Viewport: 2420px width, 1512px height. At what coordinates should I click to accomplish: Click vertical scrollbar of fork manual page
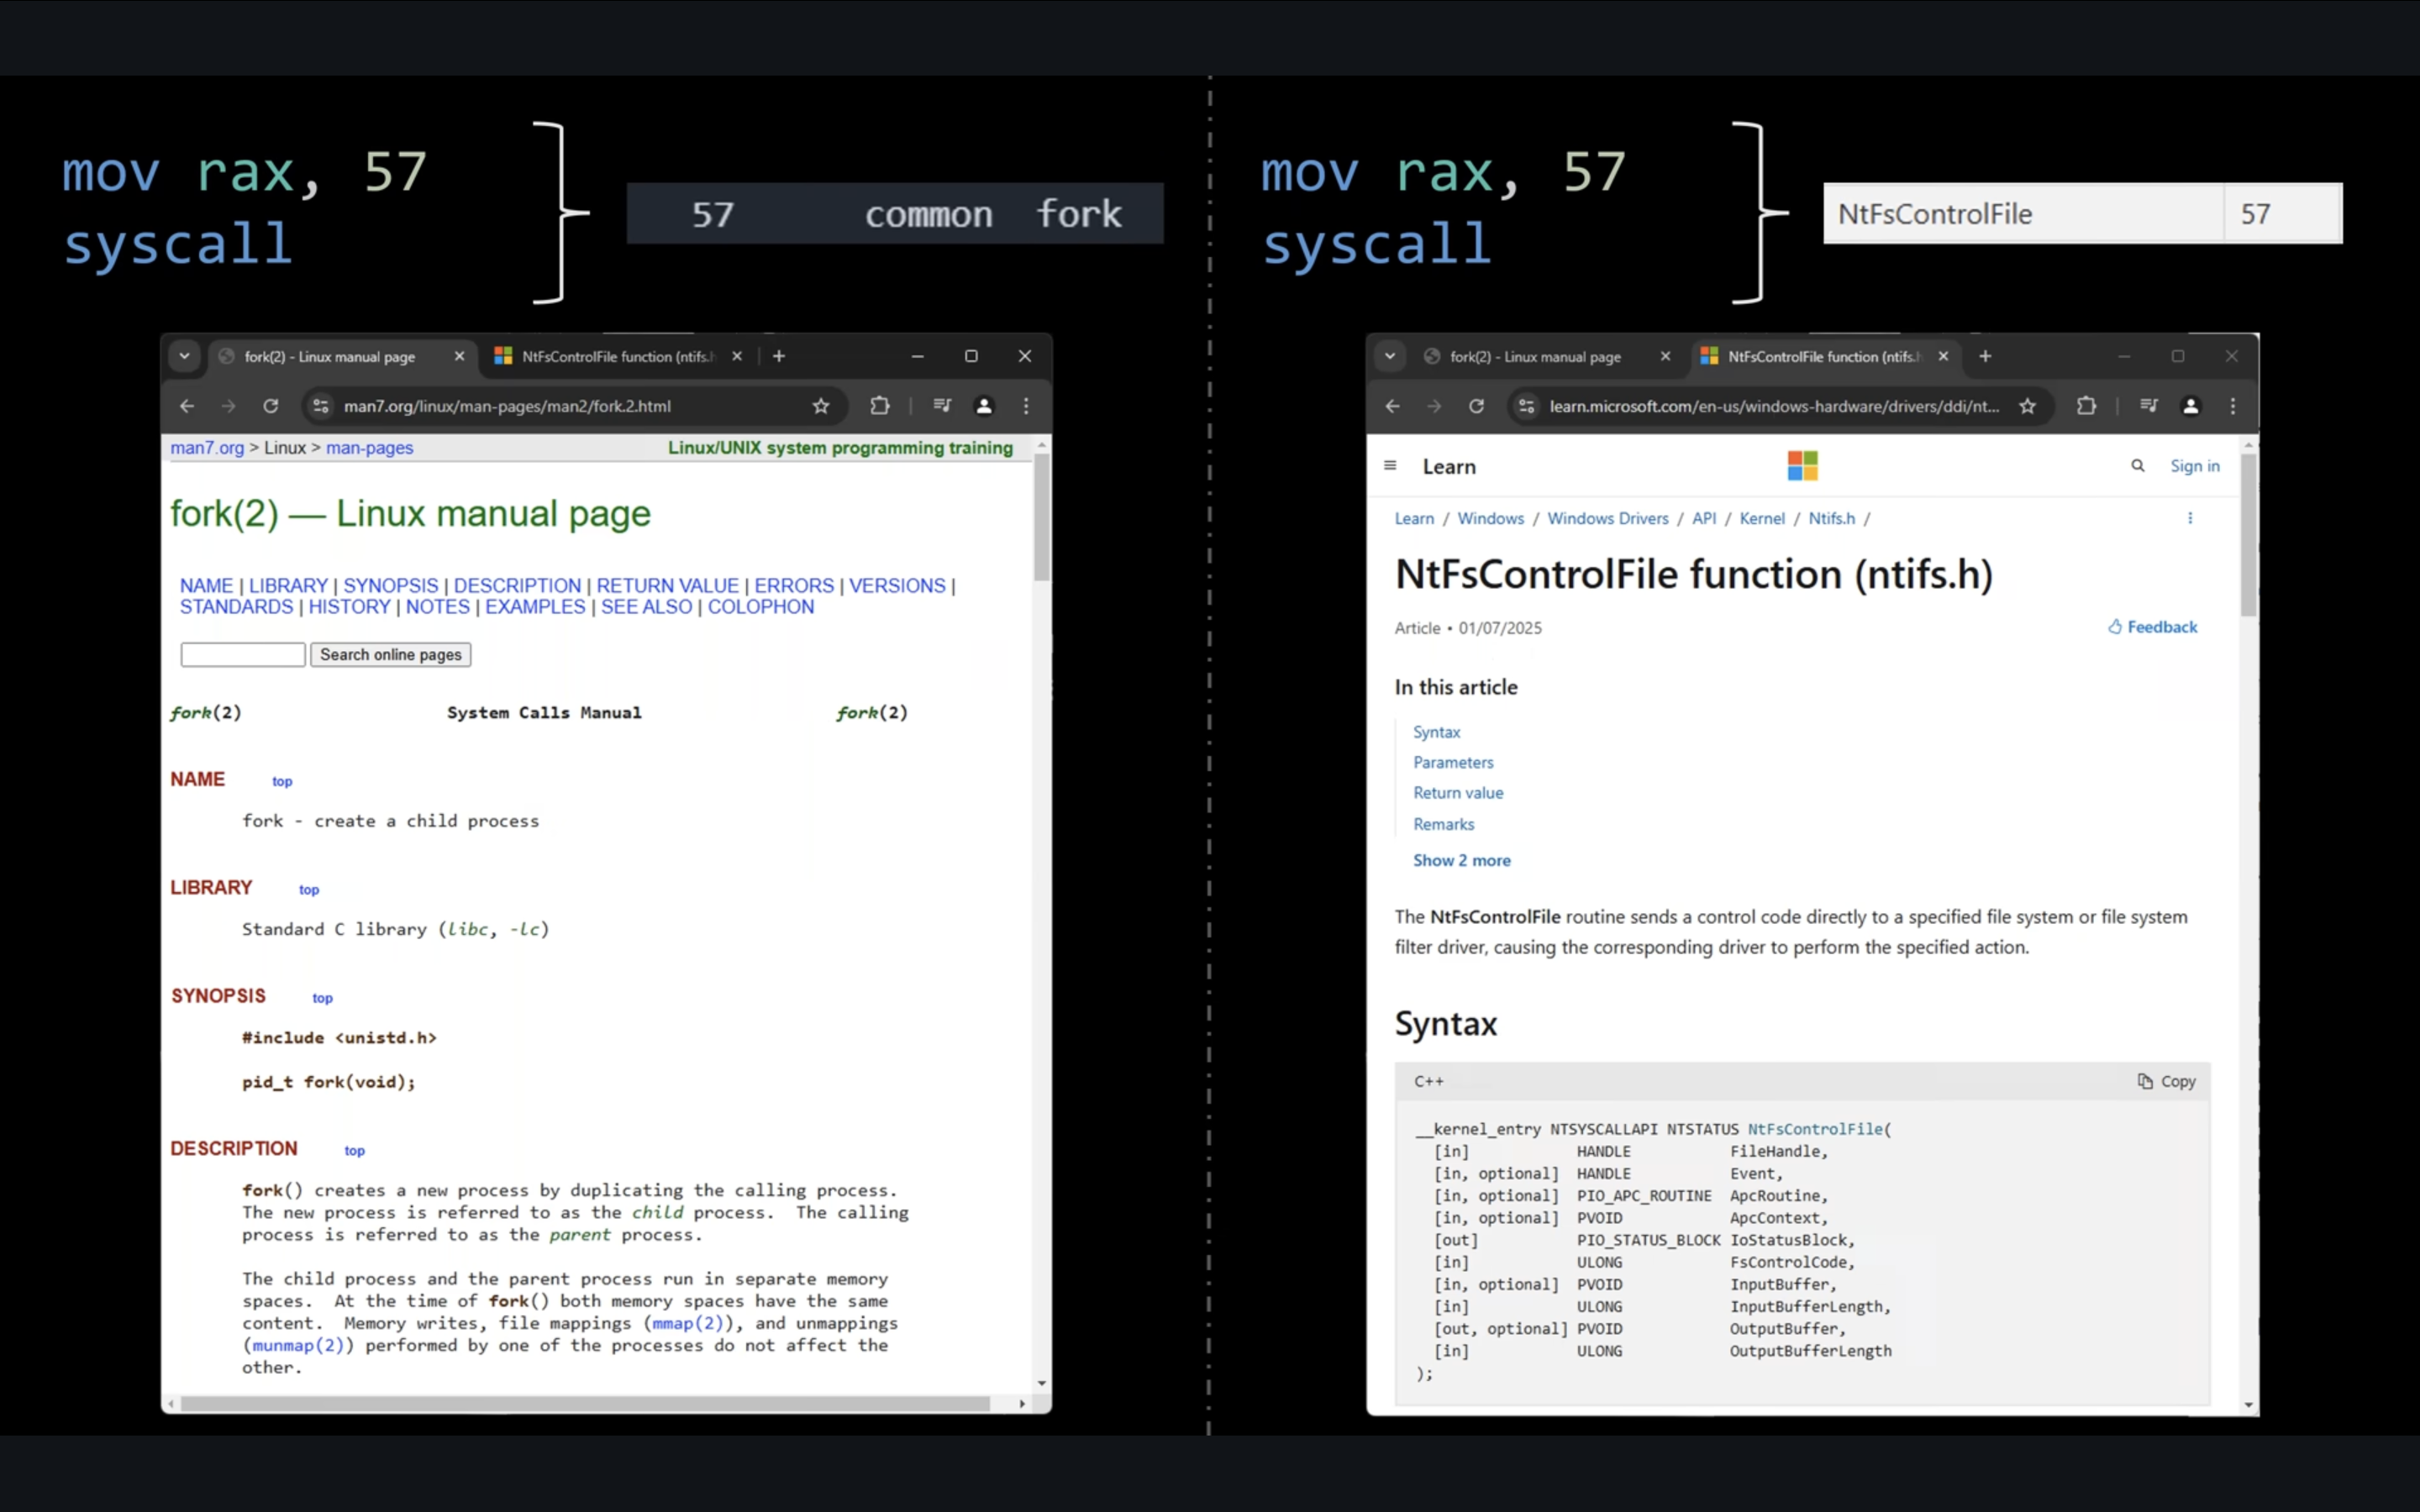[1042, 516]
